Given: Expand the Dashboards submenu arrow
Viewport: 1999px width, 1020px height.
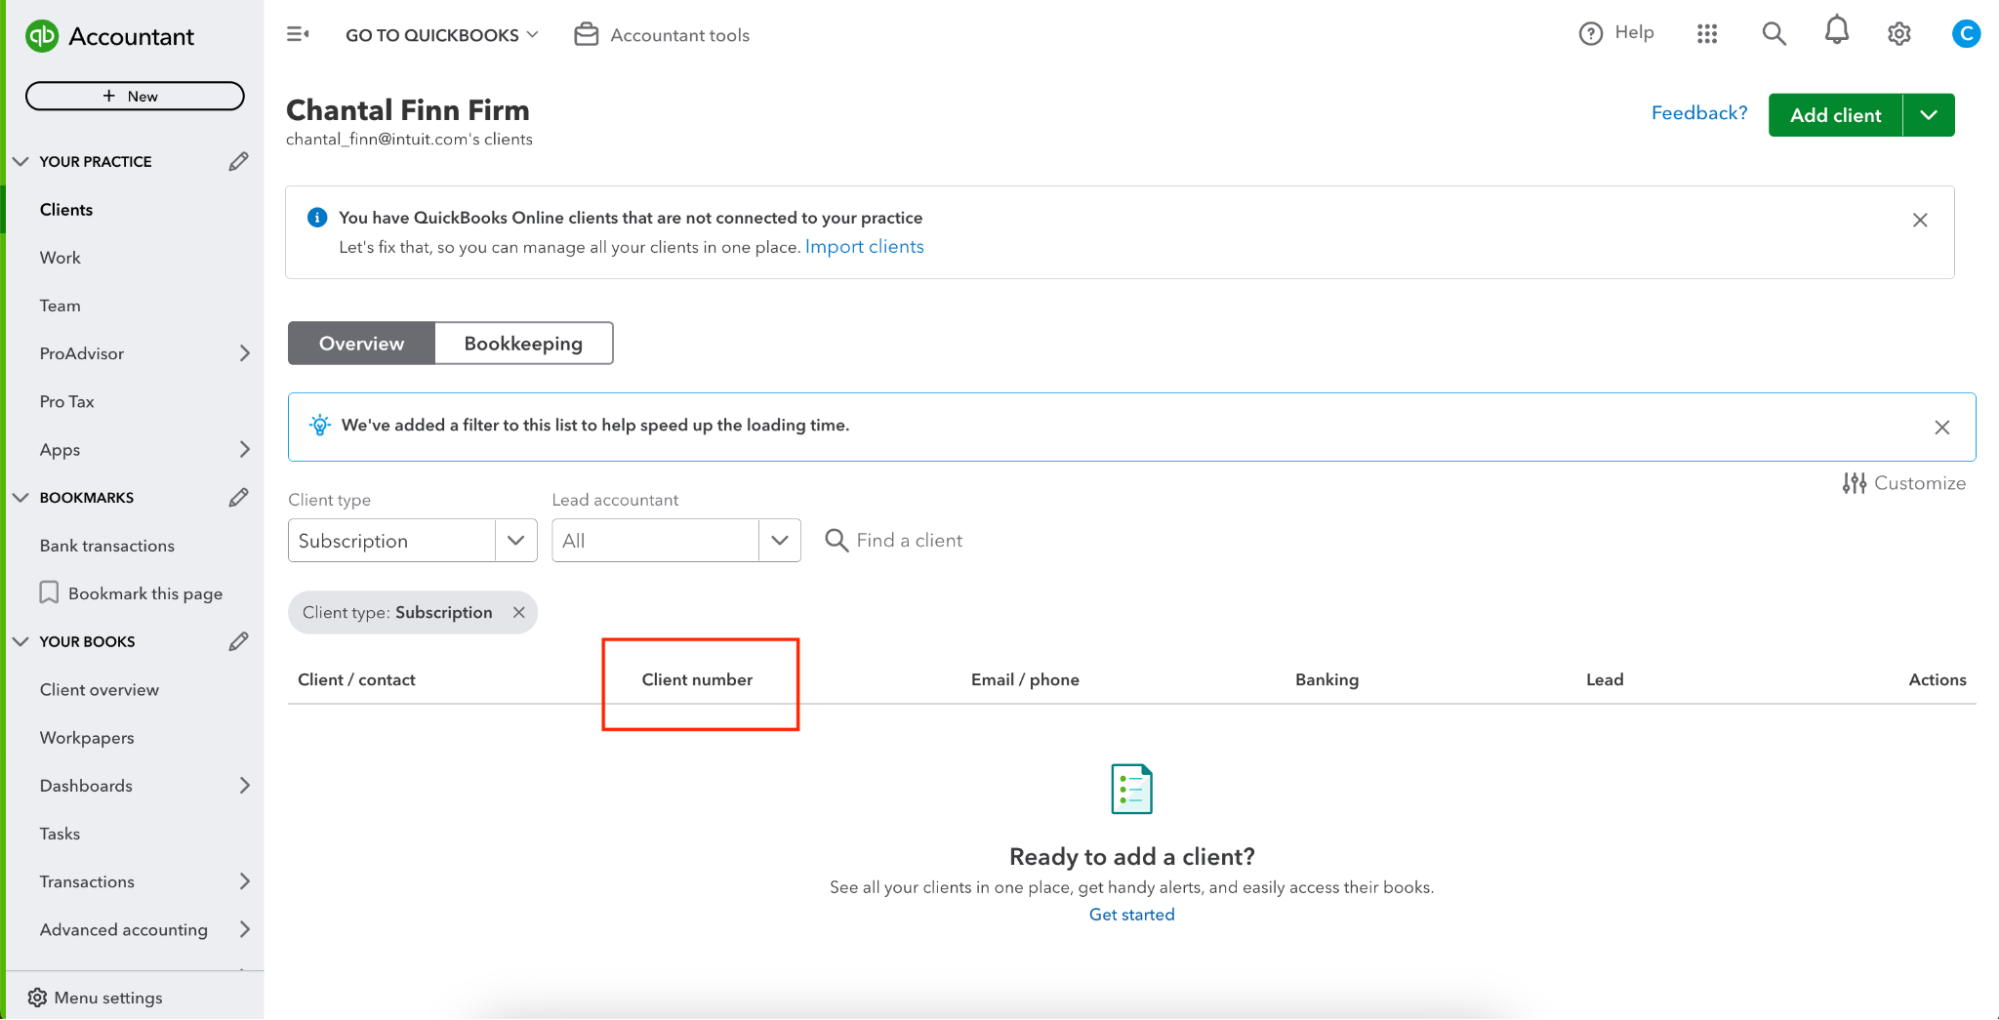Looking at the screenshot, I should (x=245, y=785).
